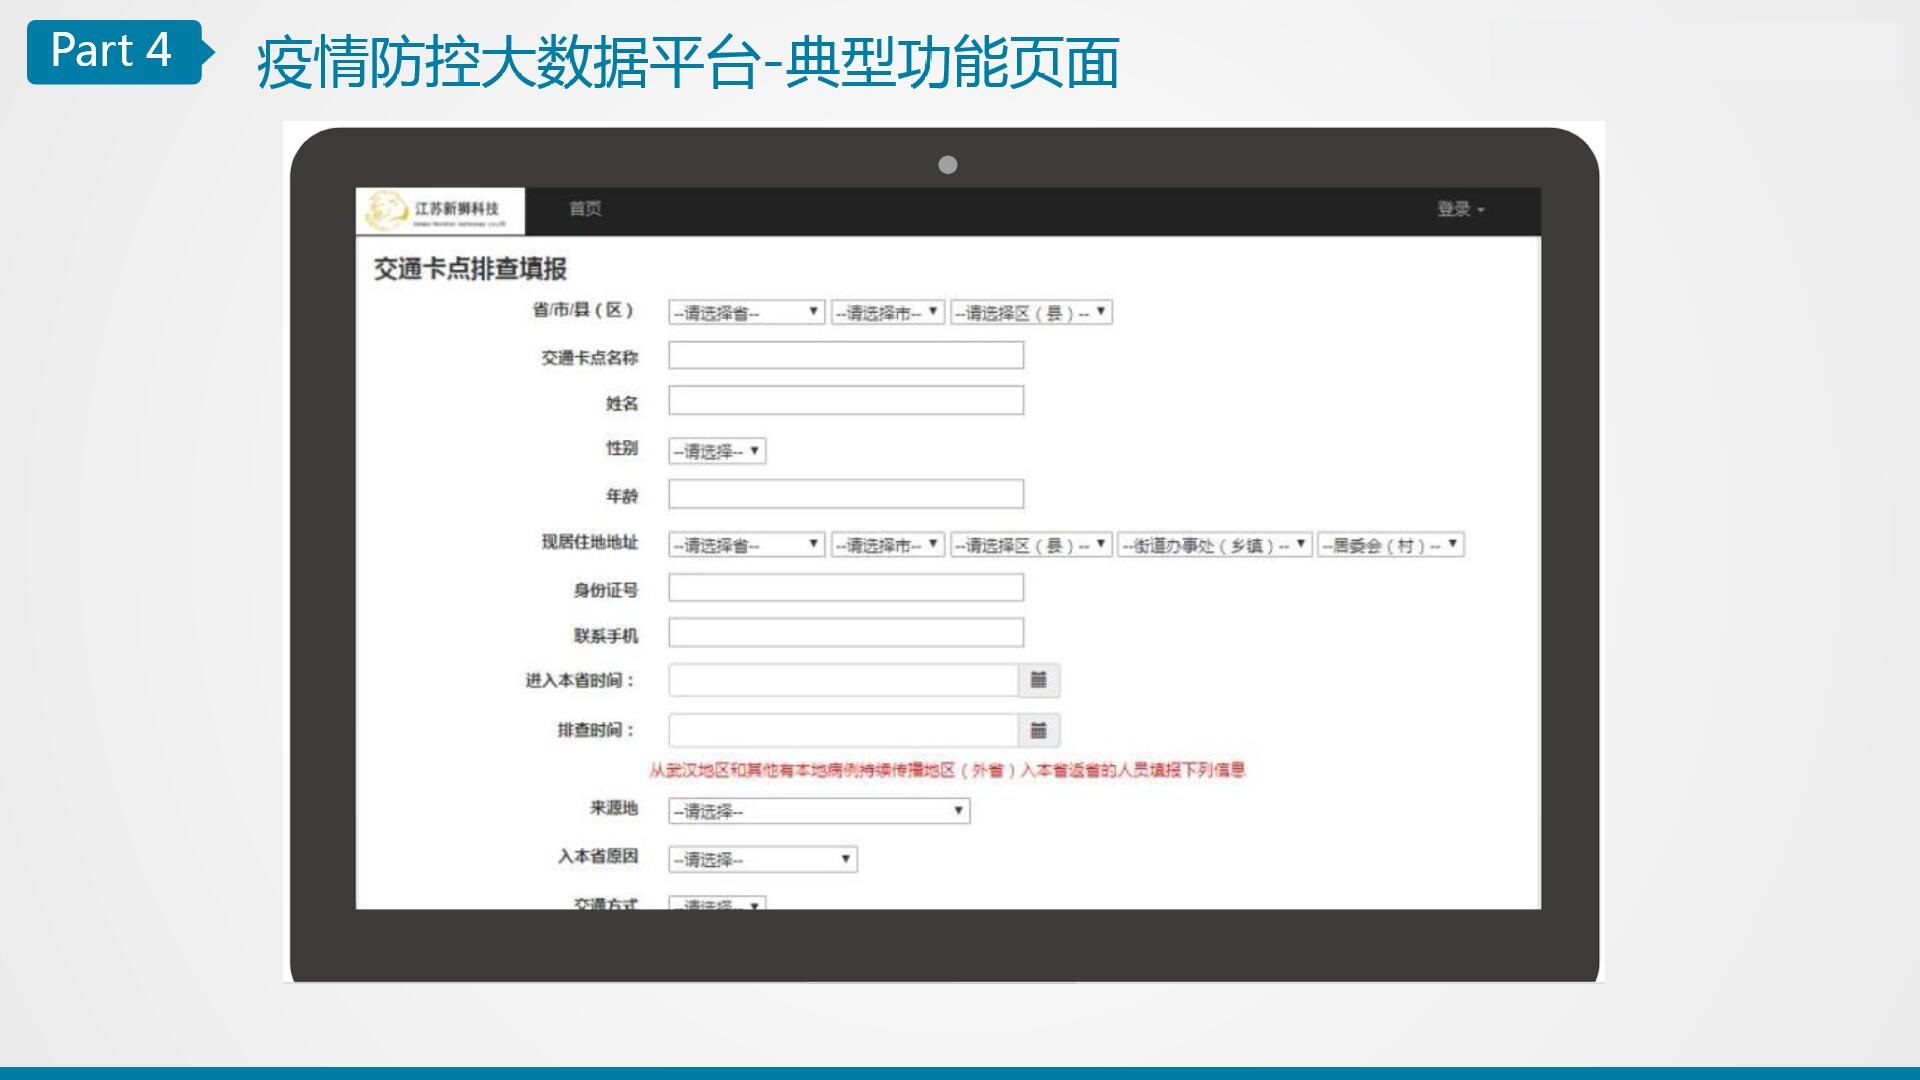The width and height of the screenshot is (1920, 1080).
Task: Focus the 姓名 text field
Action: click(846, 401)
